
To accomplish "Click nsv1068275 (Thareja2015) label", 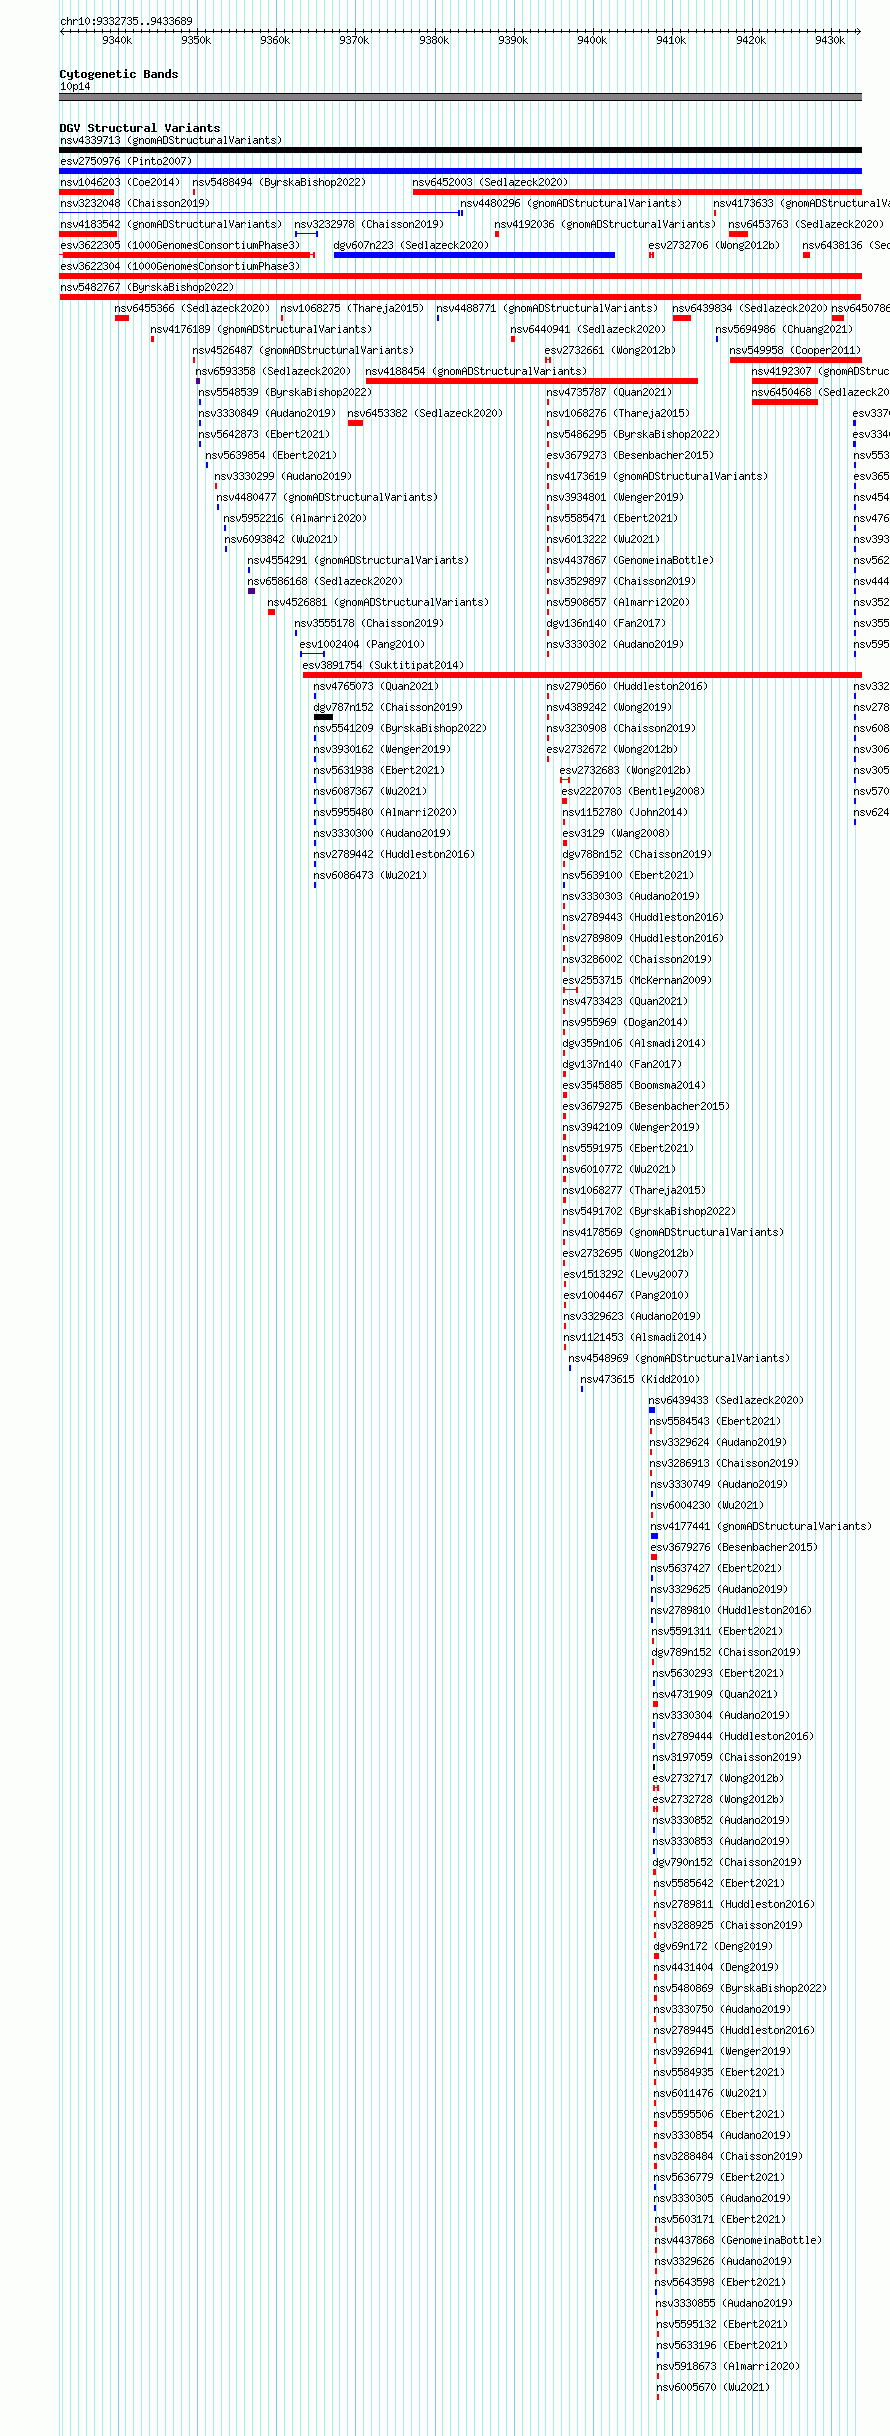I will point(352,308).
